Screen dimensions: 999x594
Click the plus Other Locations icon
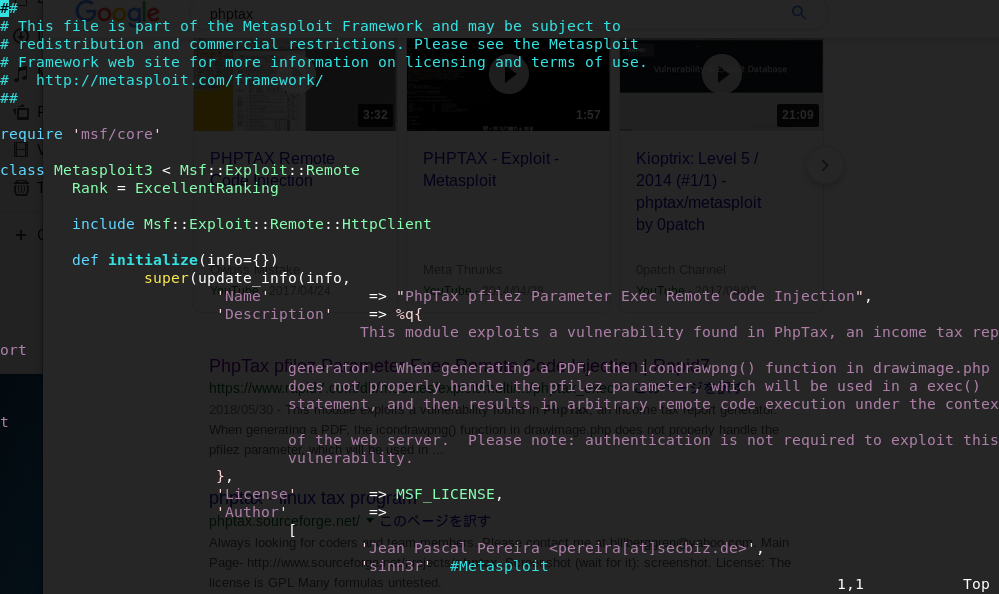click(21, 235)
